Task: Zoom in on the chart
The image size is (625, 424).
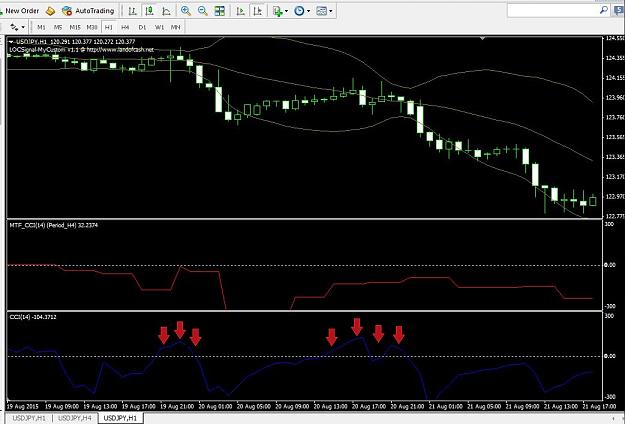Action: [186, 11]
